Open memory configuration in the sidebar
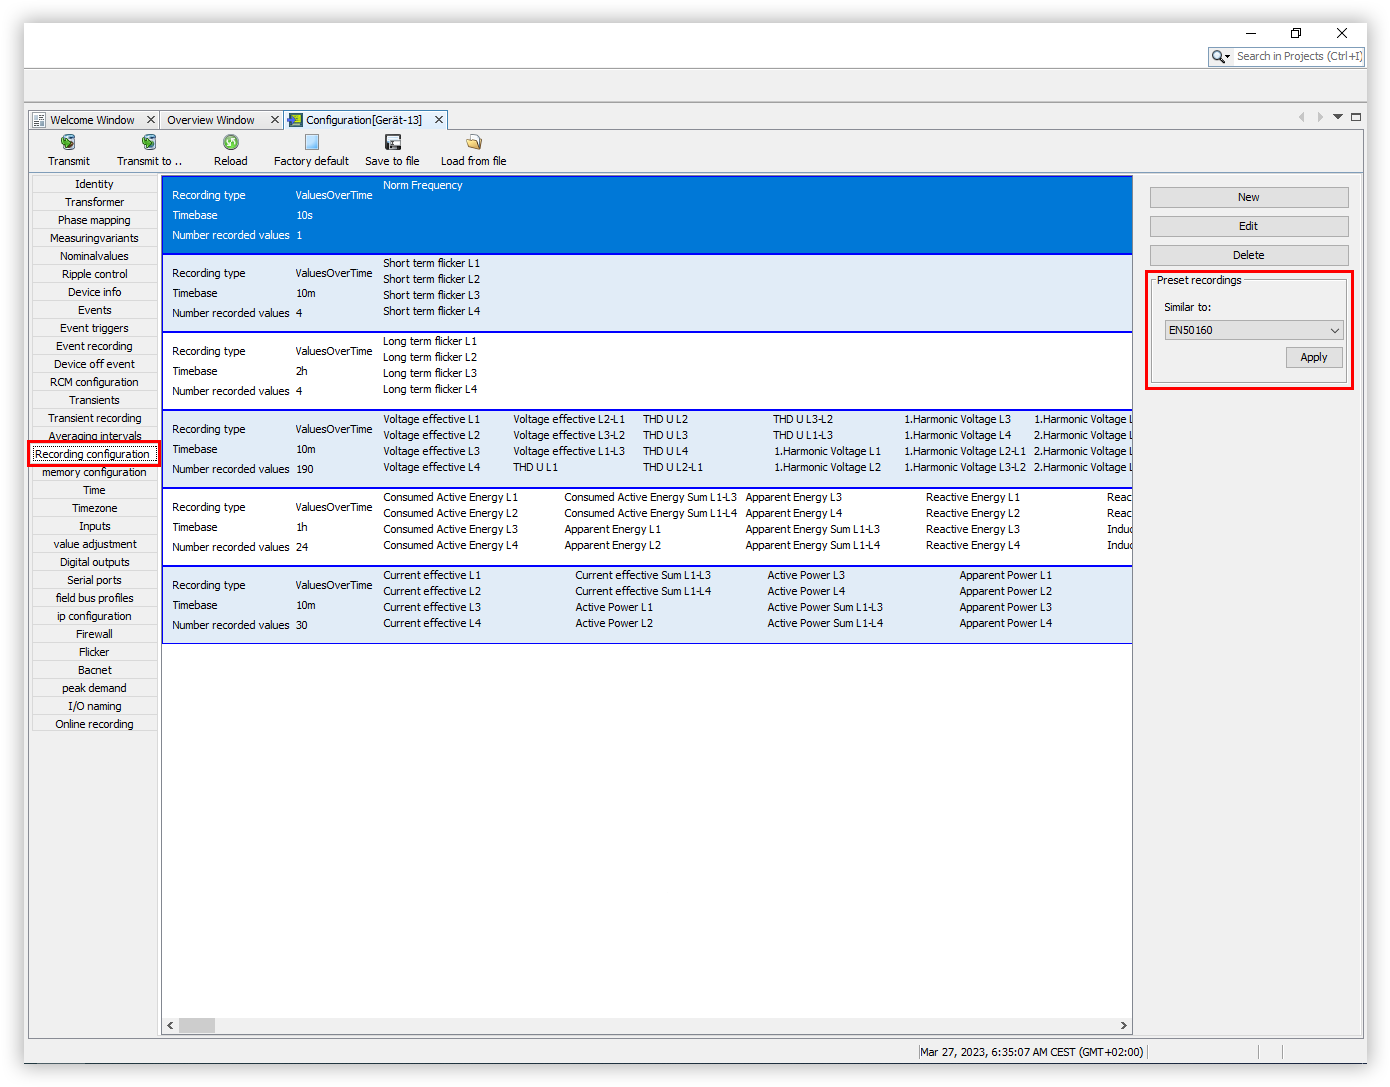Viewport: 1390px width, 1087px height. coord(94,473)
